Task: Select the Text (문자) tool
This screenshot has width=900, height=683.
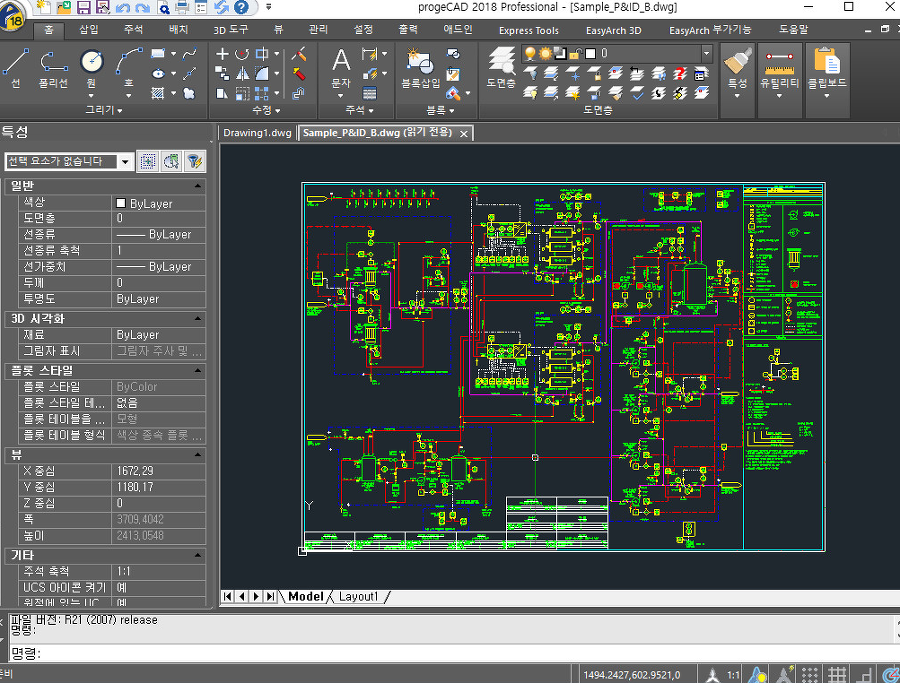Action: tap(340, 68)
